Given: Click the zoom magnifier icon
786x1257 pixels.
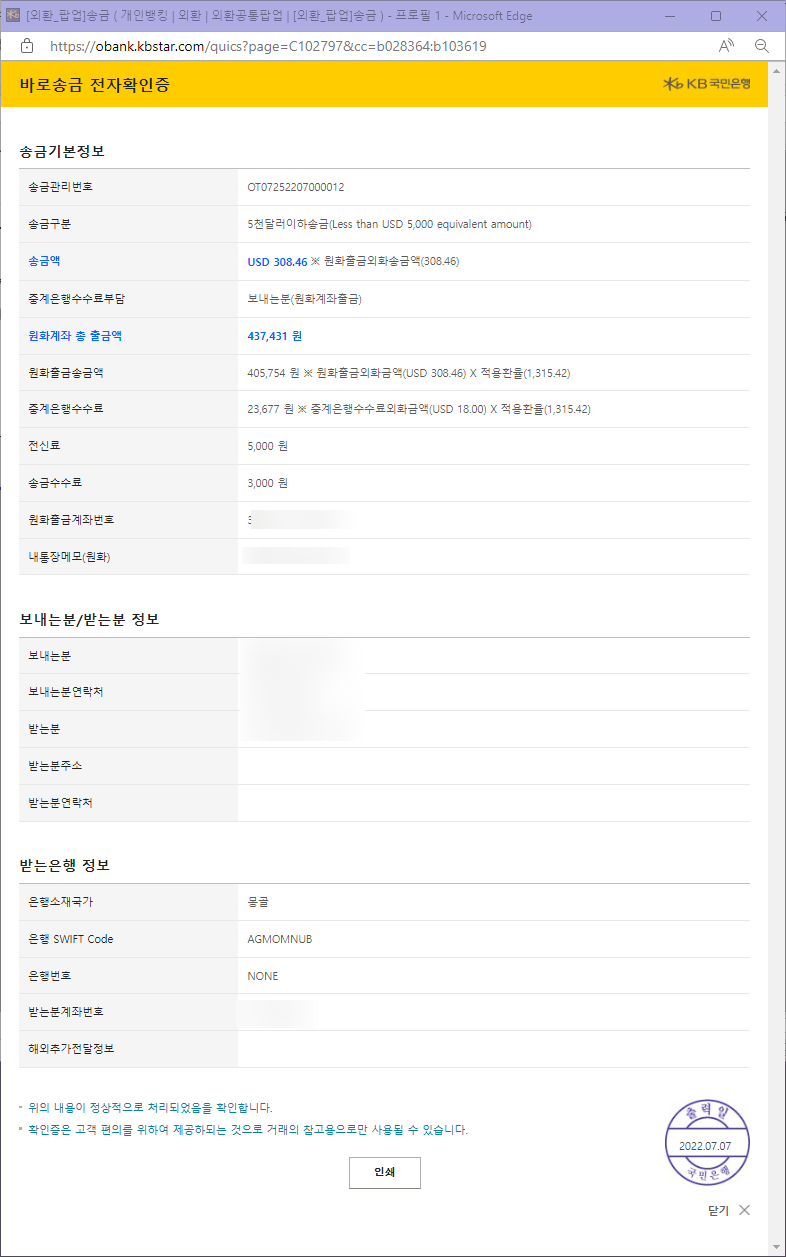Looking at the screenshot, I should pos(762,46).
